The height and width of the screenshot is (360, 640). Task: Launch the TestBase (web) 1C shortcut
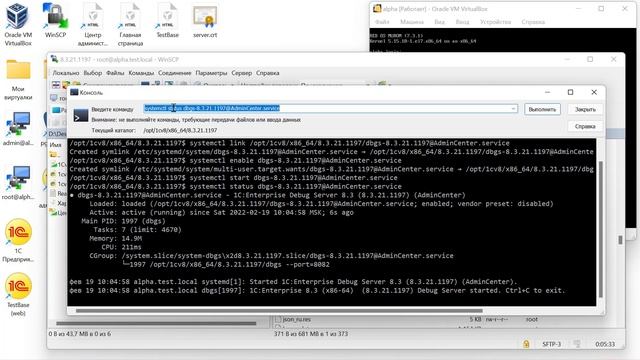tap(18, 295)
